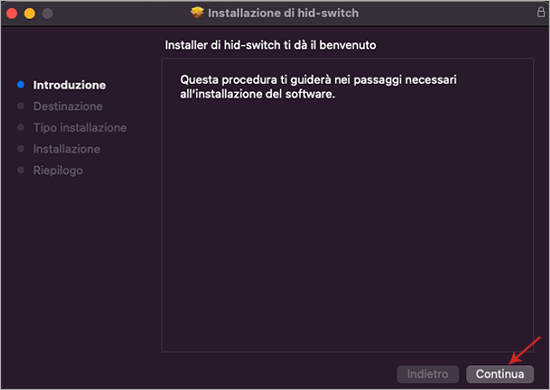Click the blue bullet next to Introduzione

[x=21, y=85]
